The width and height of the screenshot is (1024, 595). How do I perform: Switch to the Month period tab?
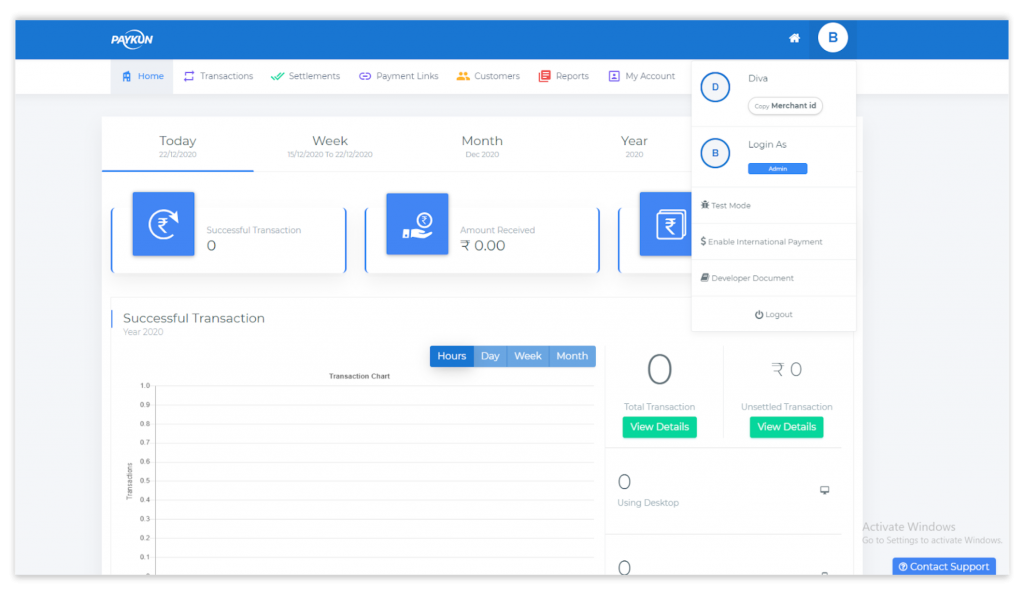(x=482, y=146)
